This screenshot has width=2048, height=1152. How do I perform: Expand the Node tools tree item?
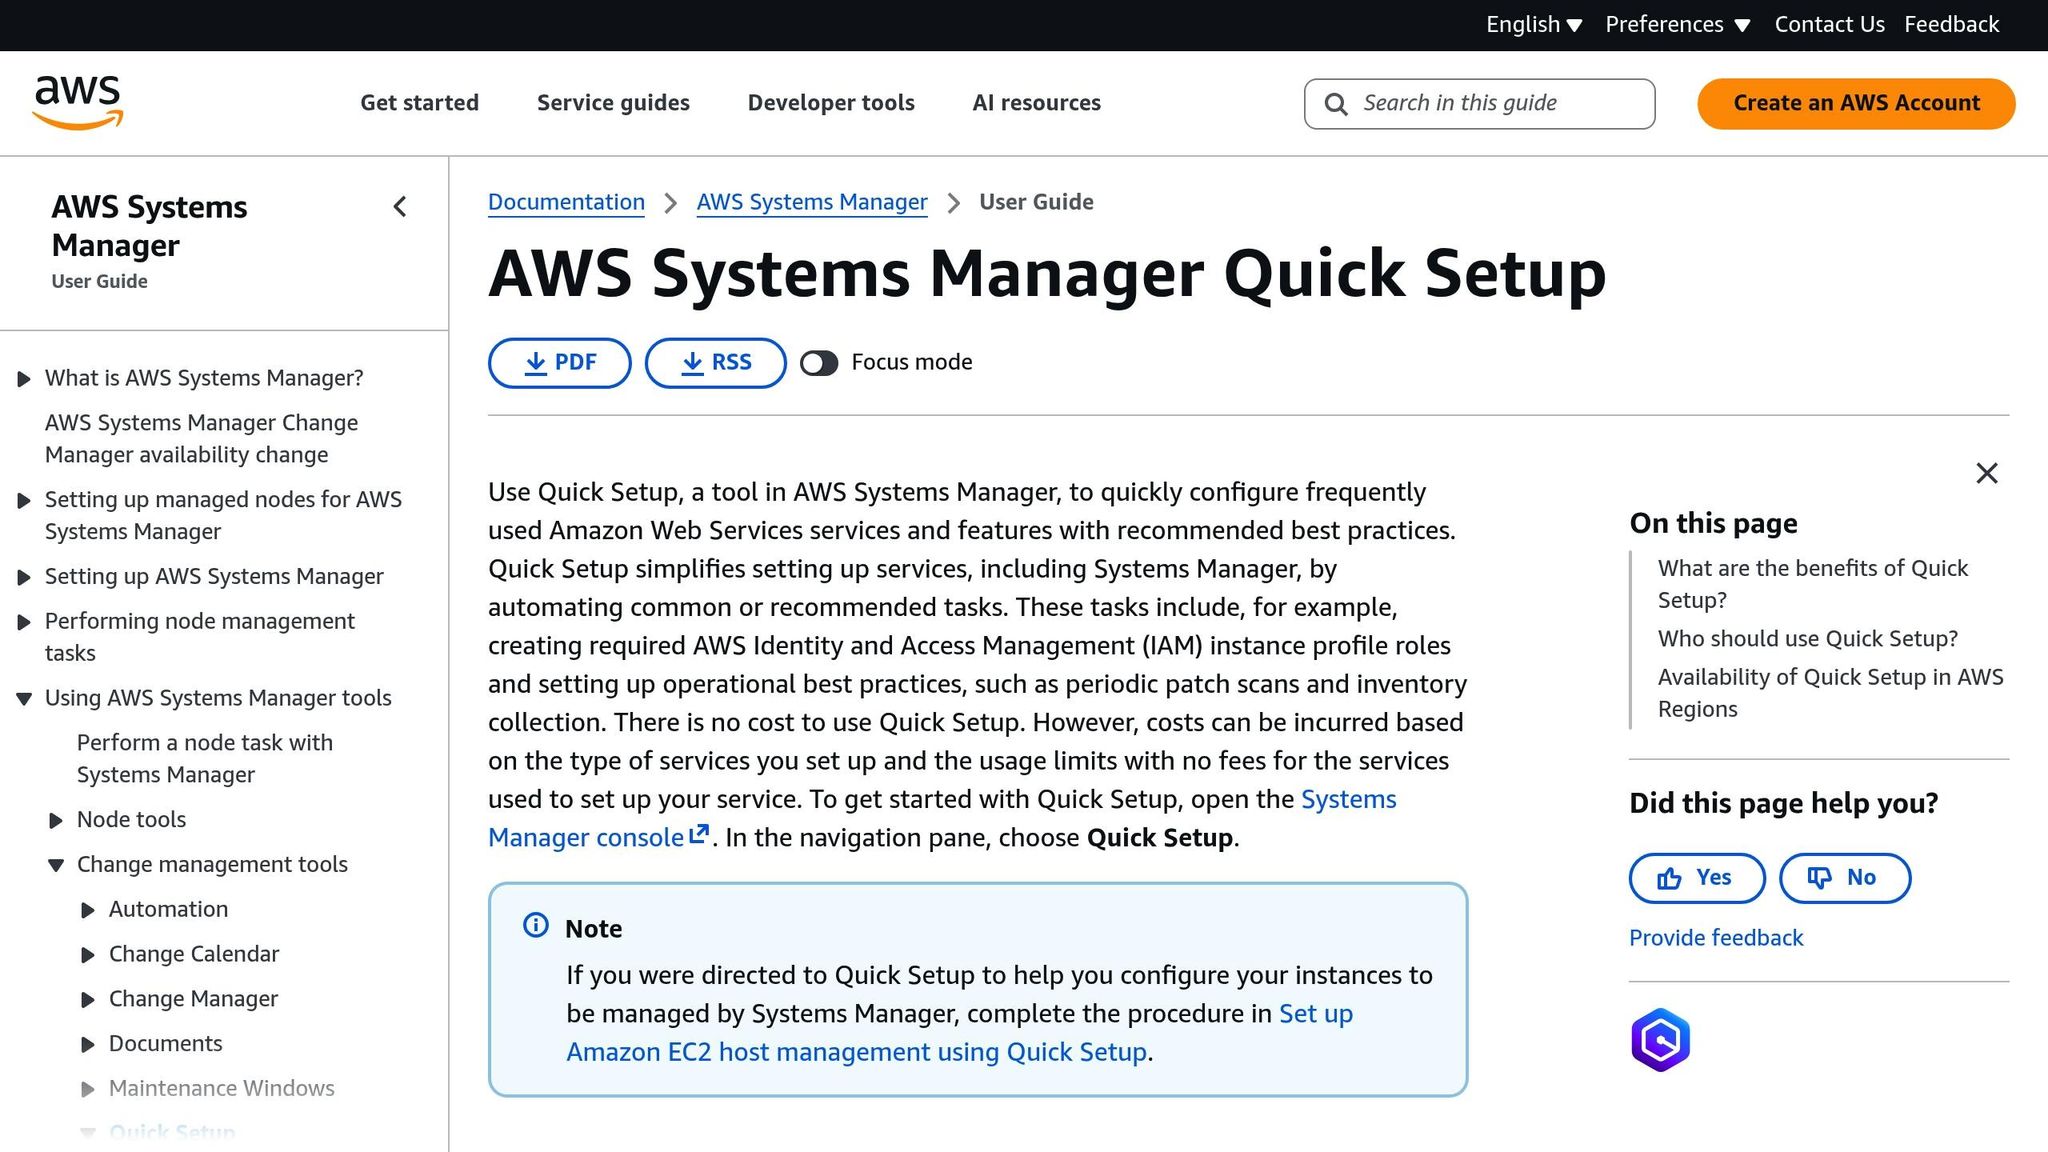[x=56, y=821]
